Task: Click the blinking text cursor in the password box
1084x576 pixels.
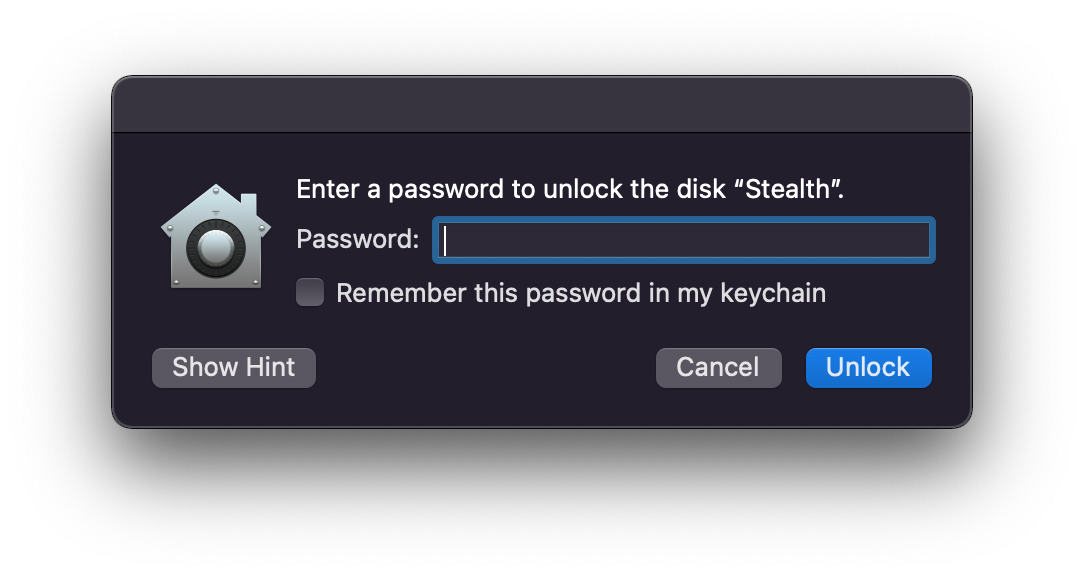Action: click(445, 241)
